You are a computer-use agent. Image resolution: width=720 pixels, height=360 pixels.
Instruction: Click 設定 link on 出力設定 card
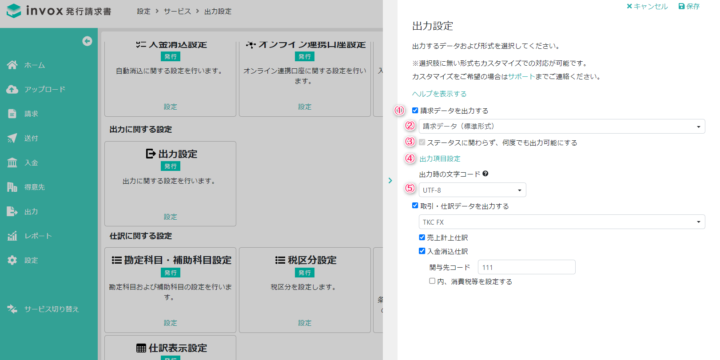coord(170,217)
